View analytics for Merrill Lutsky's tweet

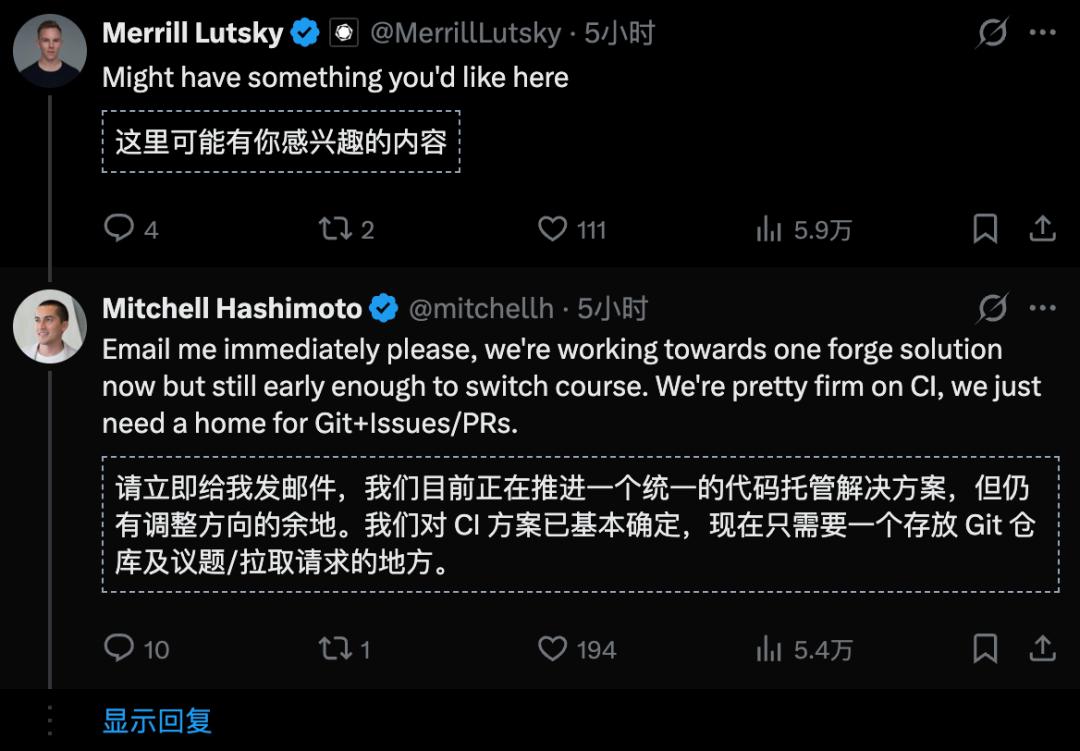point(769,230)
